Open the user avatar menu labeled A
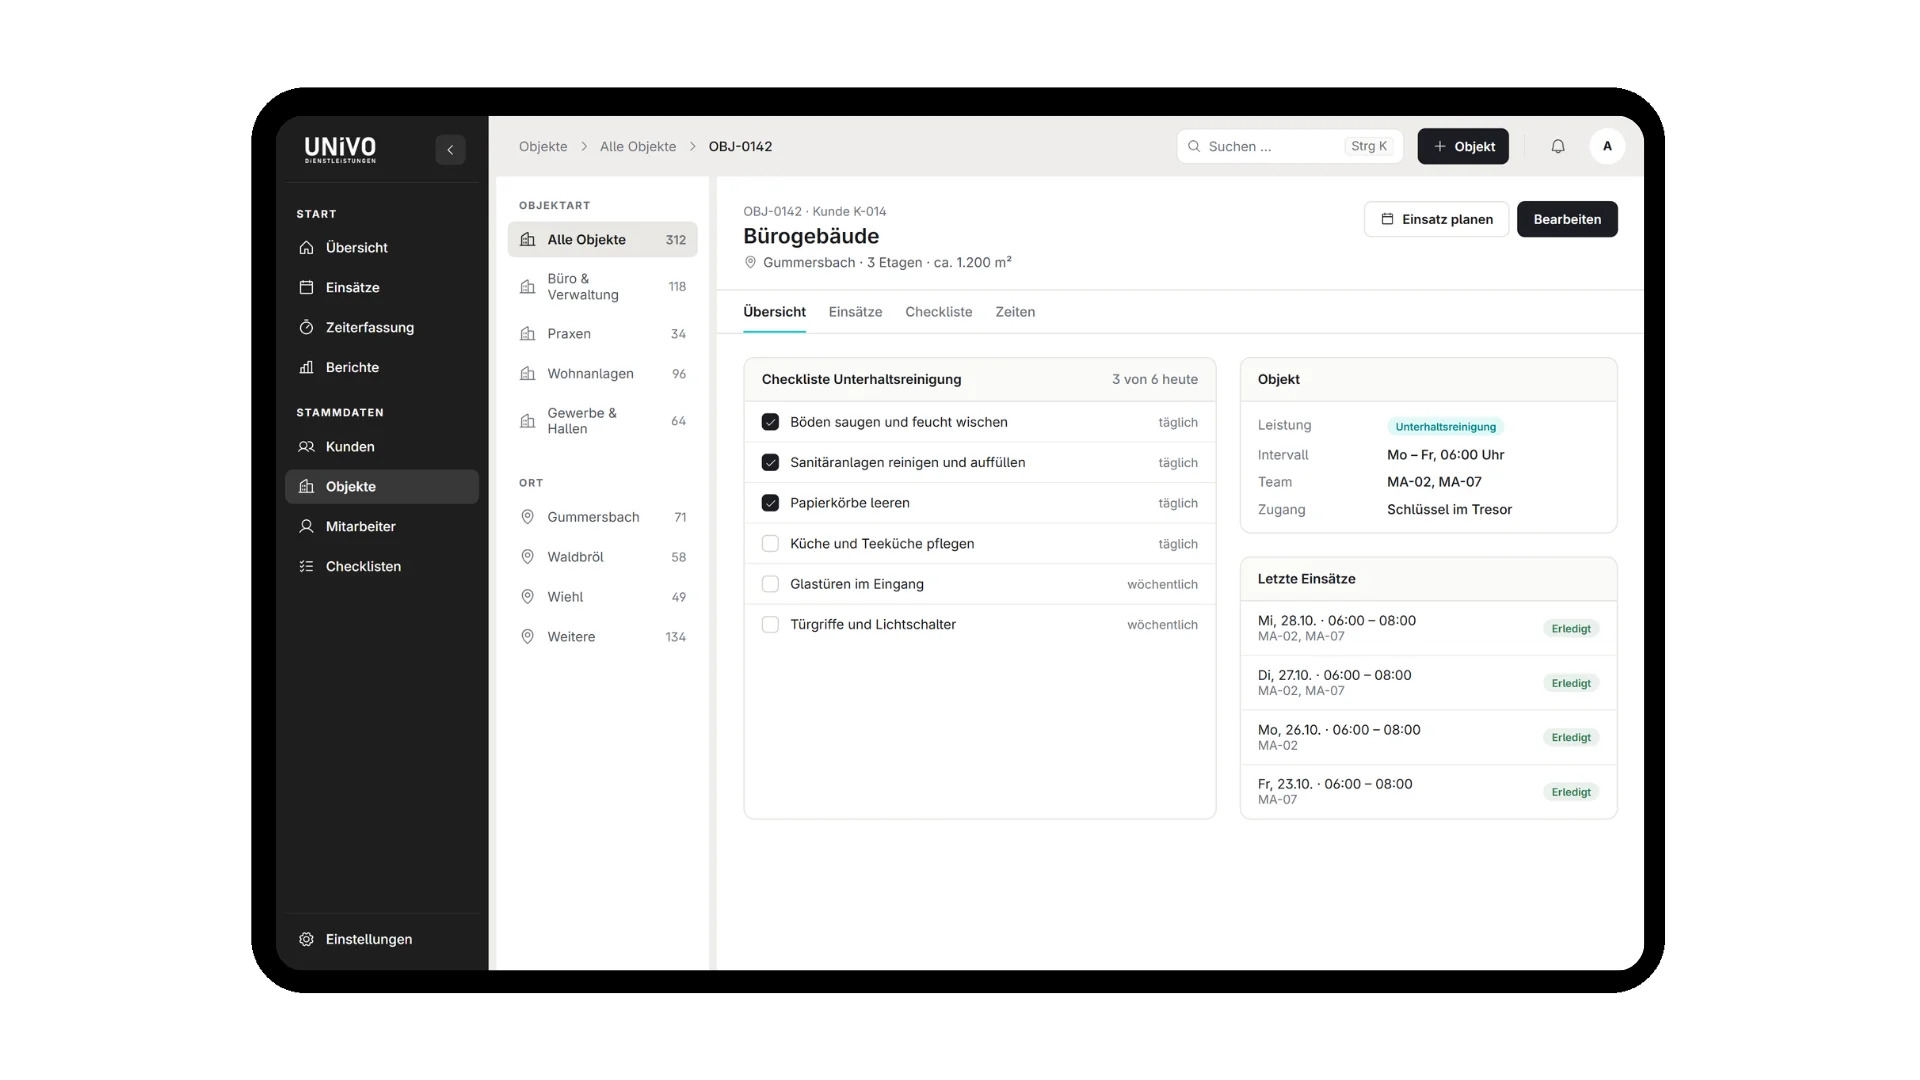Screen dimensions: 1920x1080 pyautogui.click(x=1607, y=146)
